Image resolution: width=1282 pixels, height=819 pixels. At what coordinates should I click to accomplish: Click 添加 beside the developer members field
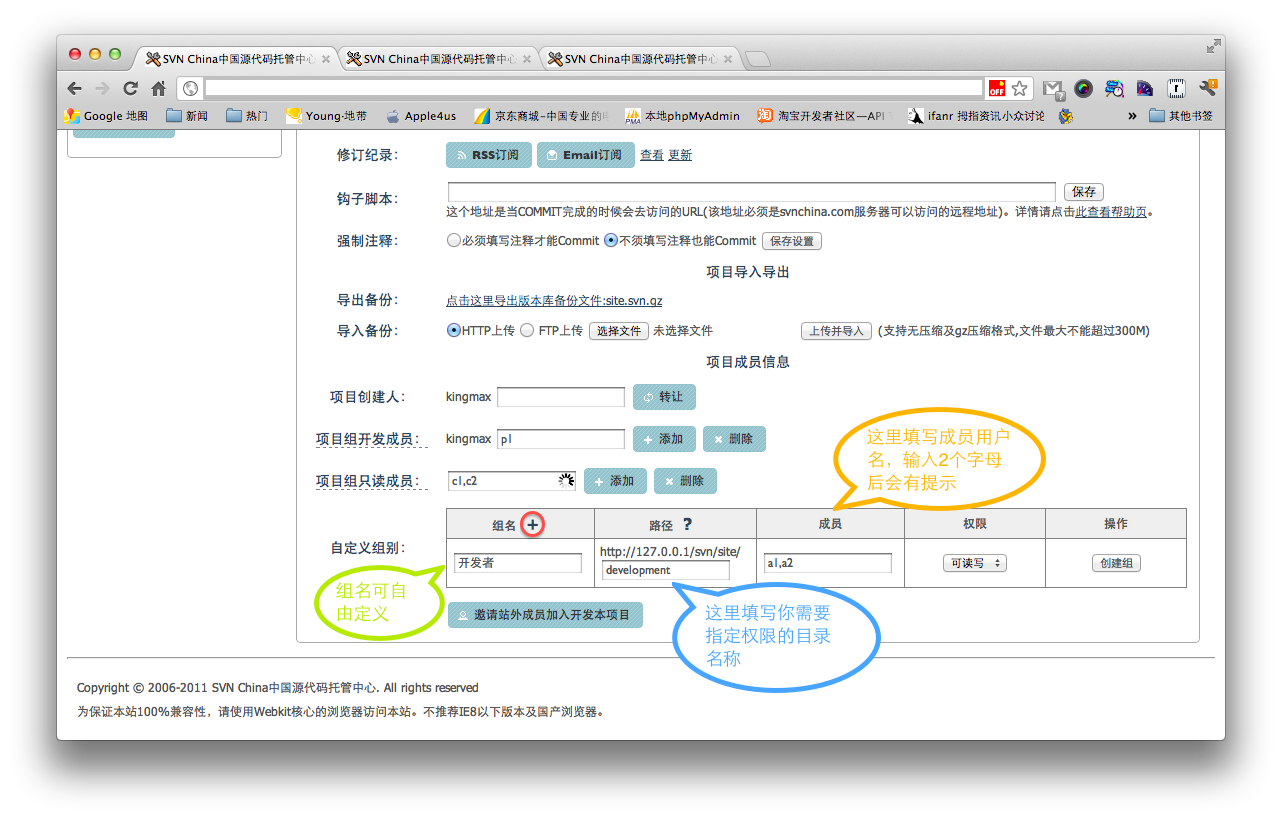pos(664,439)
